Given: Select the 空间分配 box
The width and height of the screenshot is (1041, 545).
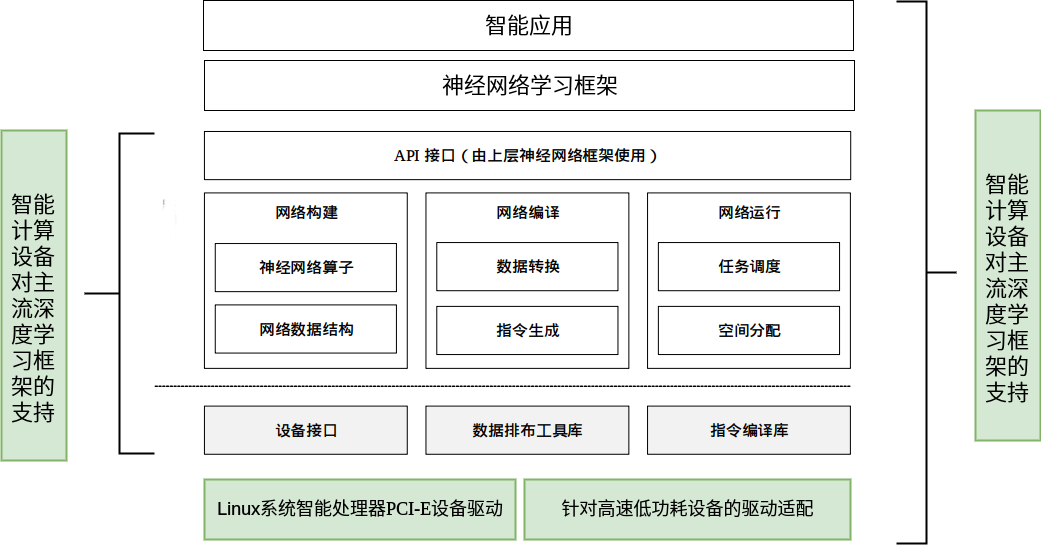Looking at the screenshot, I should coord(749,329).
